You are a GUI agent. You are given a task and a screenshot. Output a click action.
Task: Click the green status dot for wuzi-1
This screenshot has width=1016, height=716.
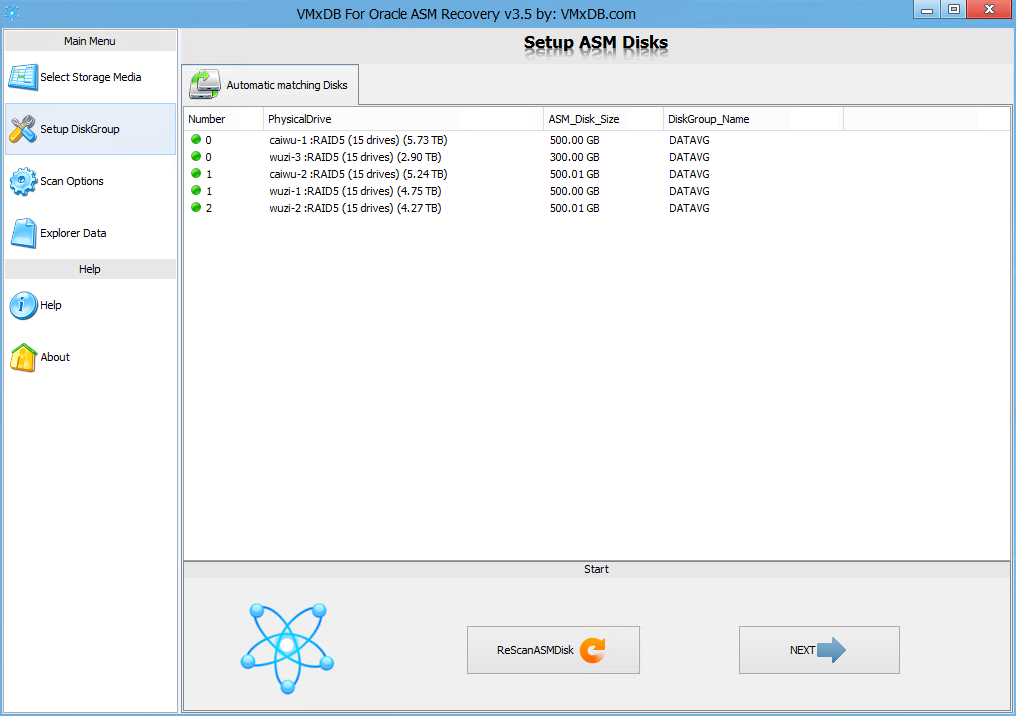pos(196,191)
